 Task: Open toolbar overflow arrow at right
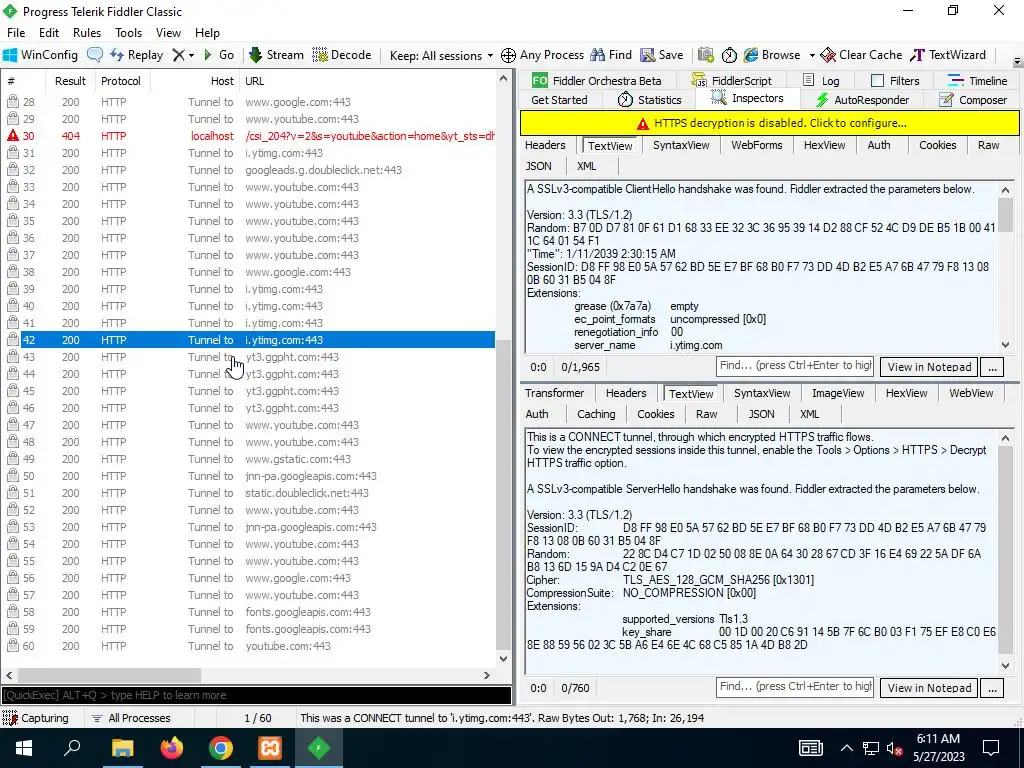coord(1017,61)
